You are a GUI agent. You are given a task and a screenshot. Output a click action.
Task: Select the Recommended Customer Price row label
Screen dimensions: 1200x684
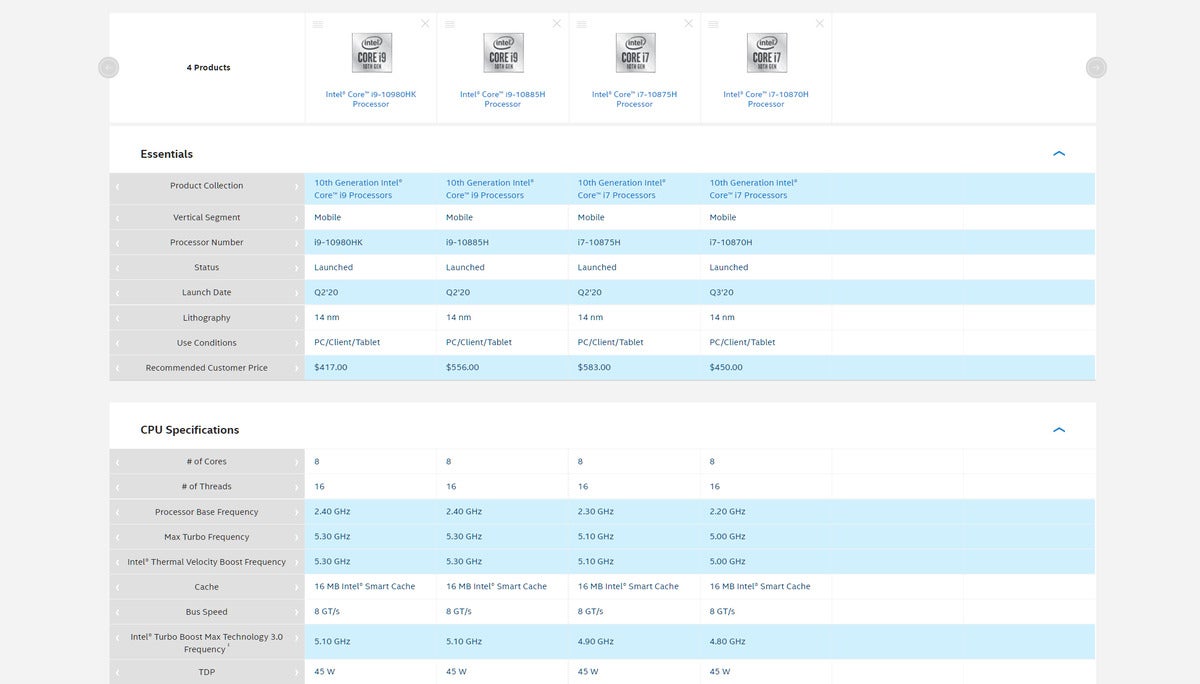pyautogui.click(x=207, y=368)
